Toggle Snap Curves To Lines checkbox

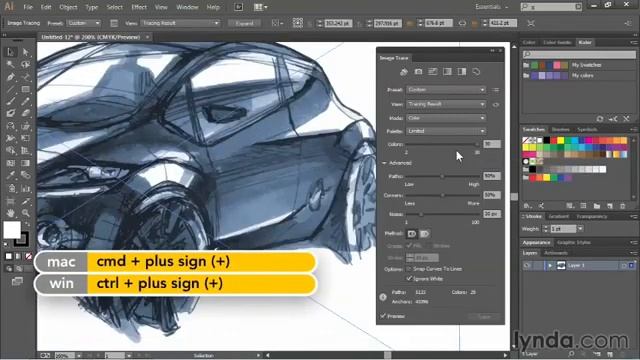point(409,269)
